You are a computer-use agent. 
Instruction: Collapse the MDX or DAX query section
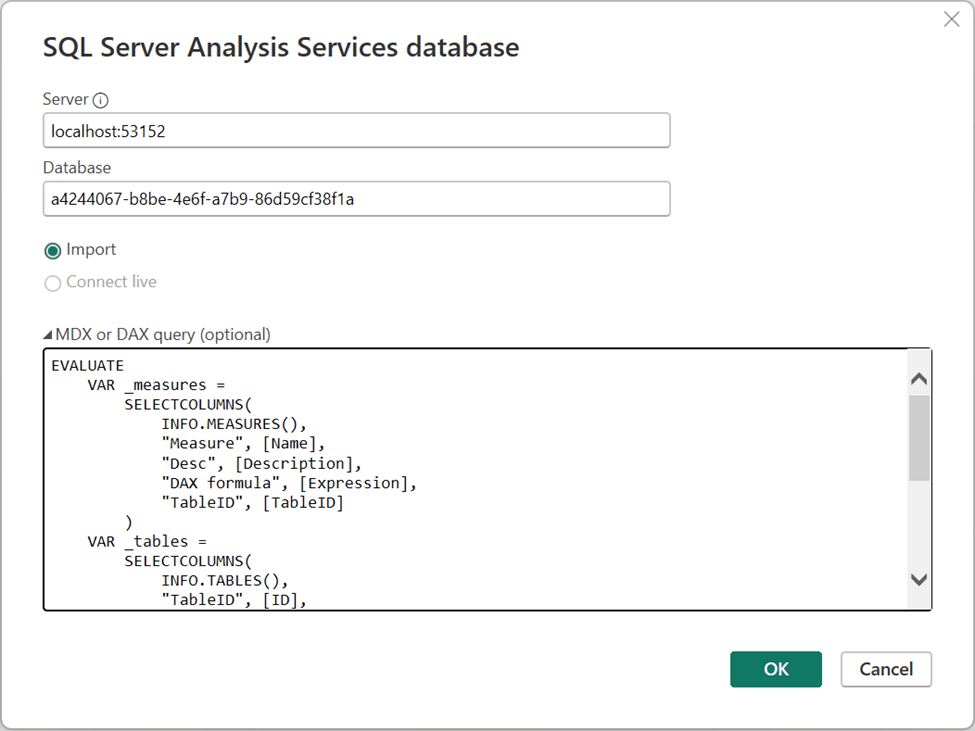(x=49, y=335)
